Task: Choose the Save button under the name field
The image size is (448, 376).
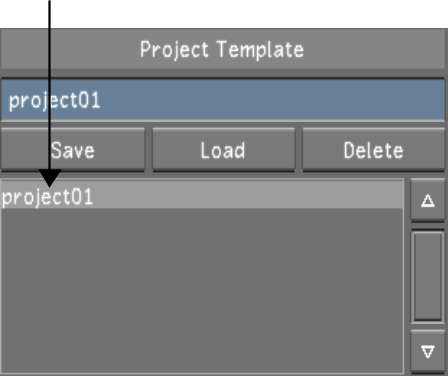Action: coord(73,150)
